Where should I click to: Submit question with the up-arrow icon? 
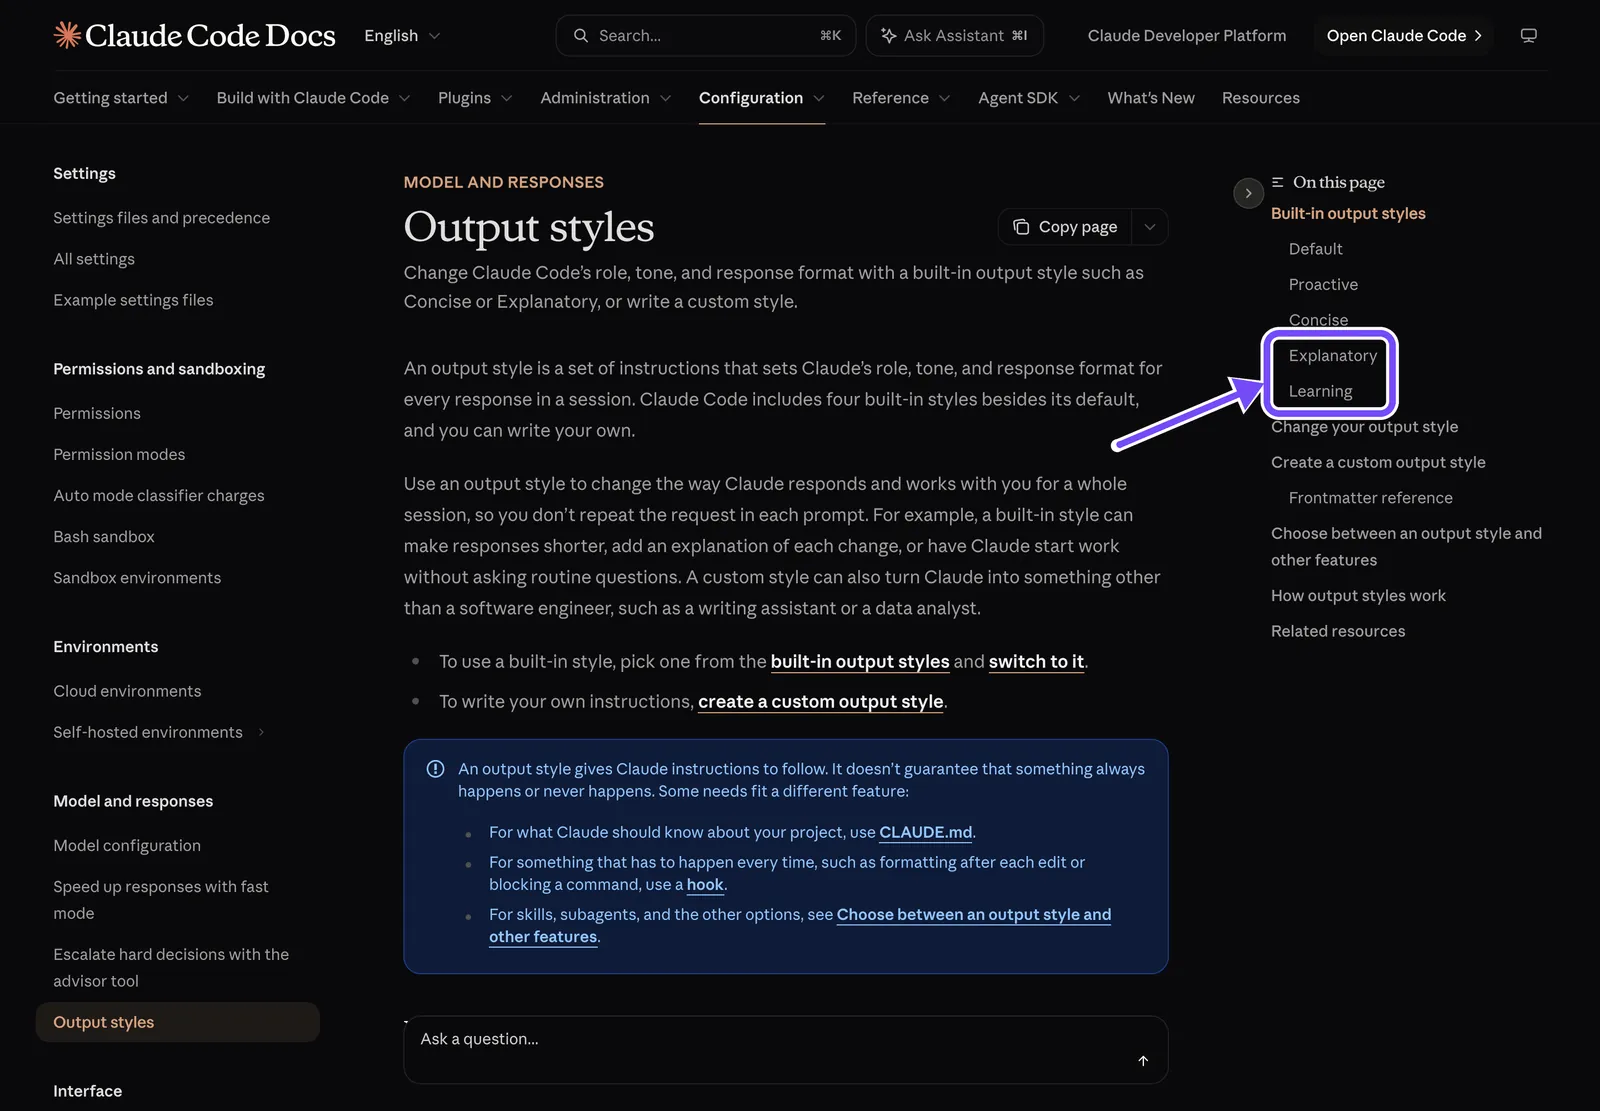[x=1143, y=1061]
